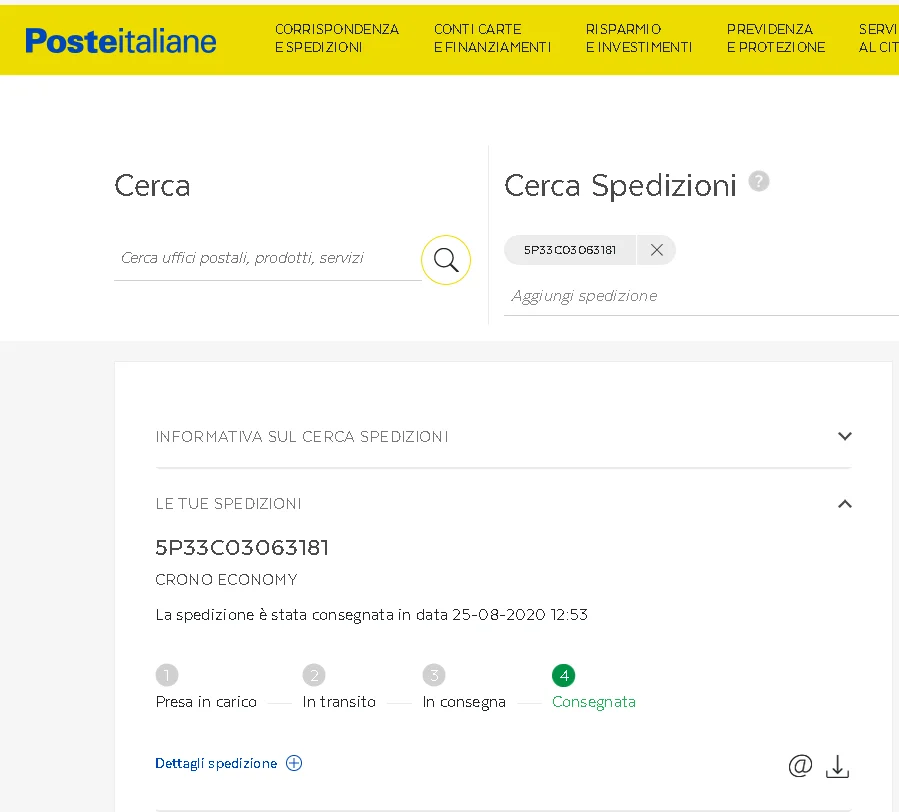
Task: Click the plus icon beside Dettagli spedizione
Action: coord(294,763)
